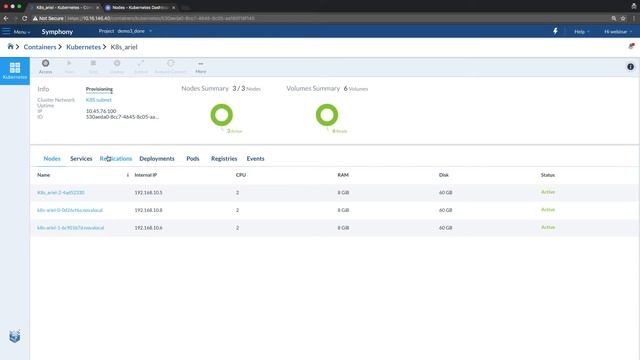
Task: Select the K8s_ariel browser tab
Action: (x=64, y=7)
